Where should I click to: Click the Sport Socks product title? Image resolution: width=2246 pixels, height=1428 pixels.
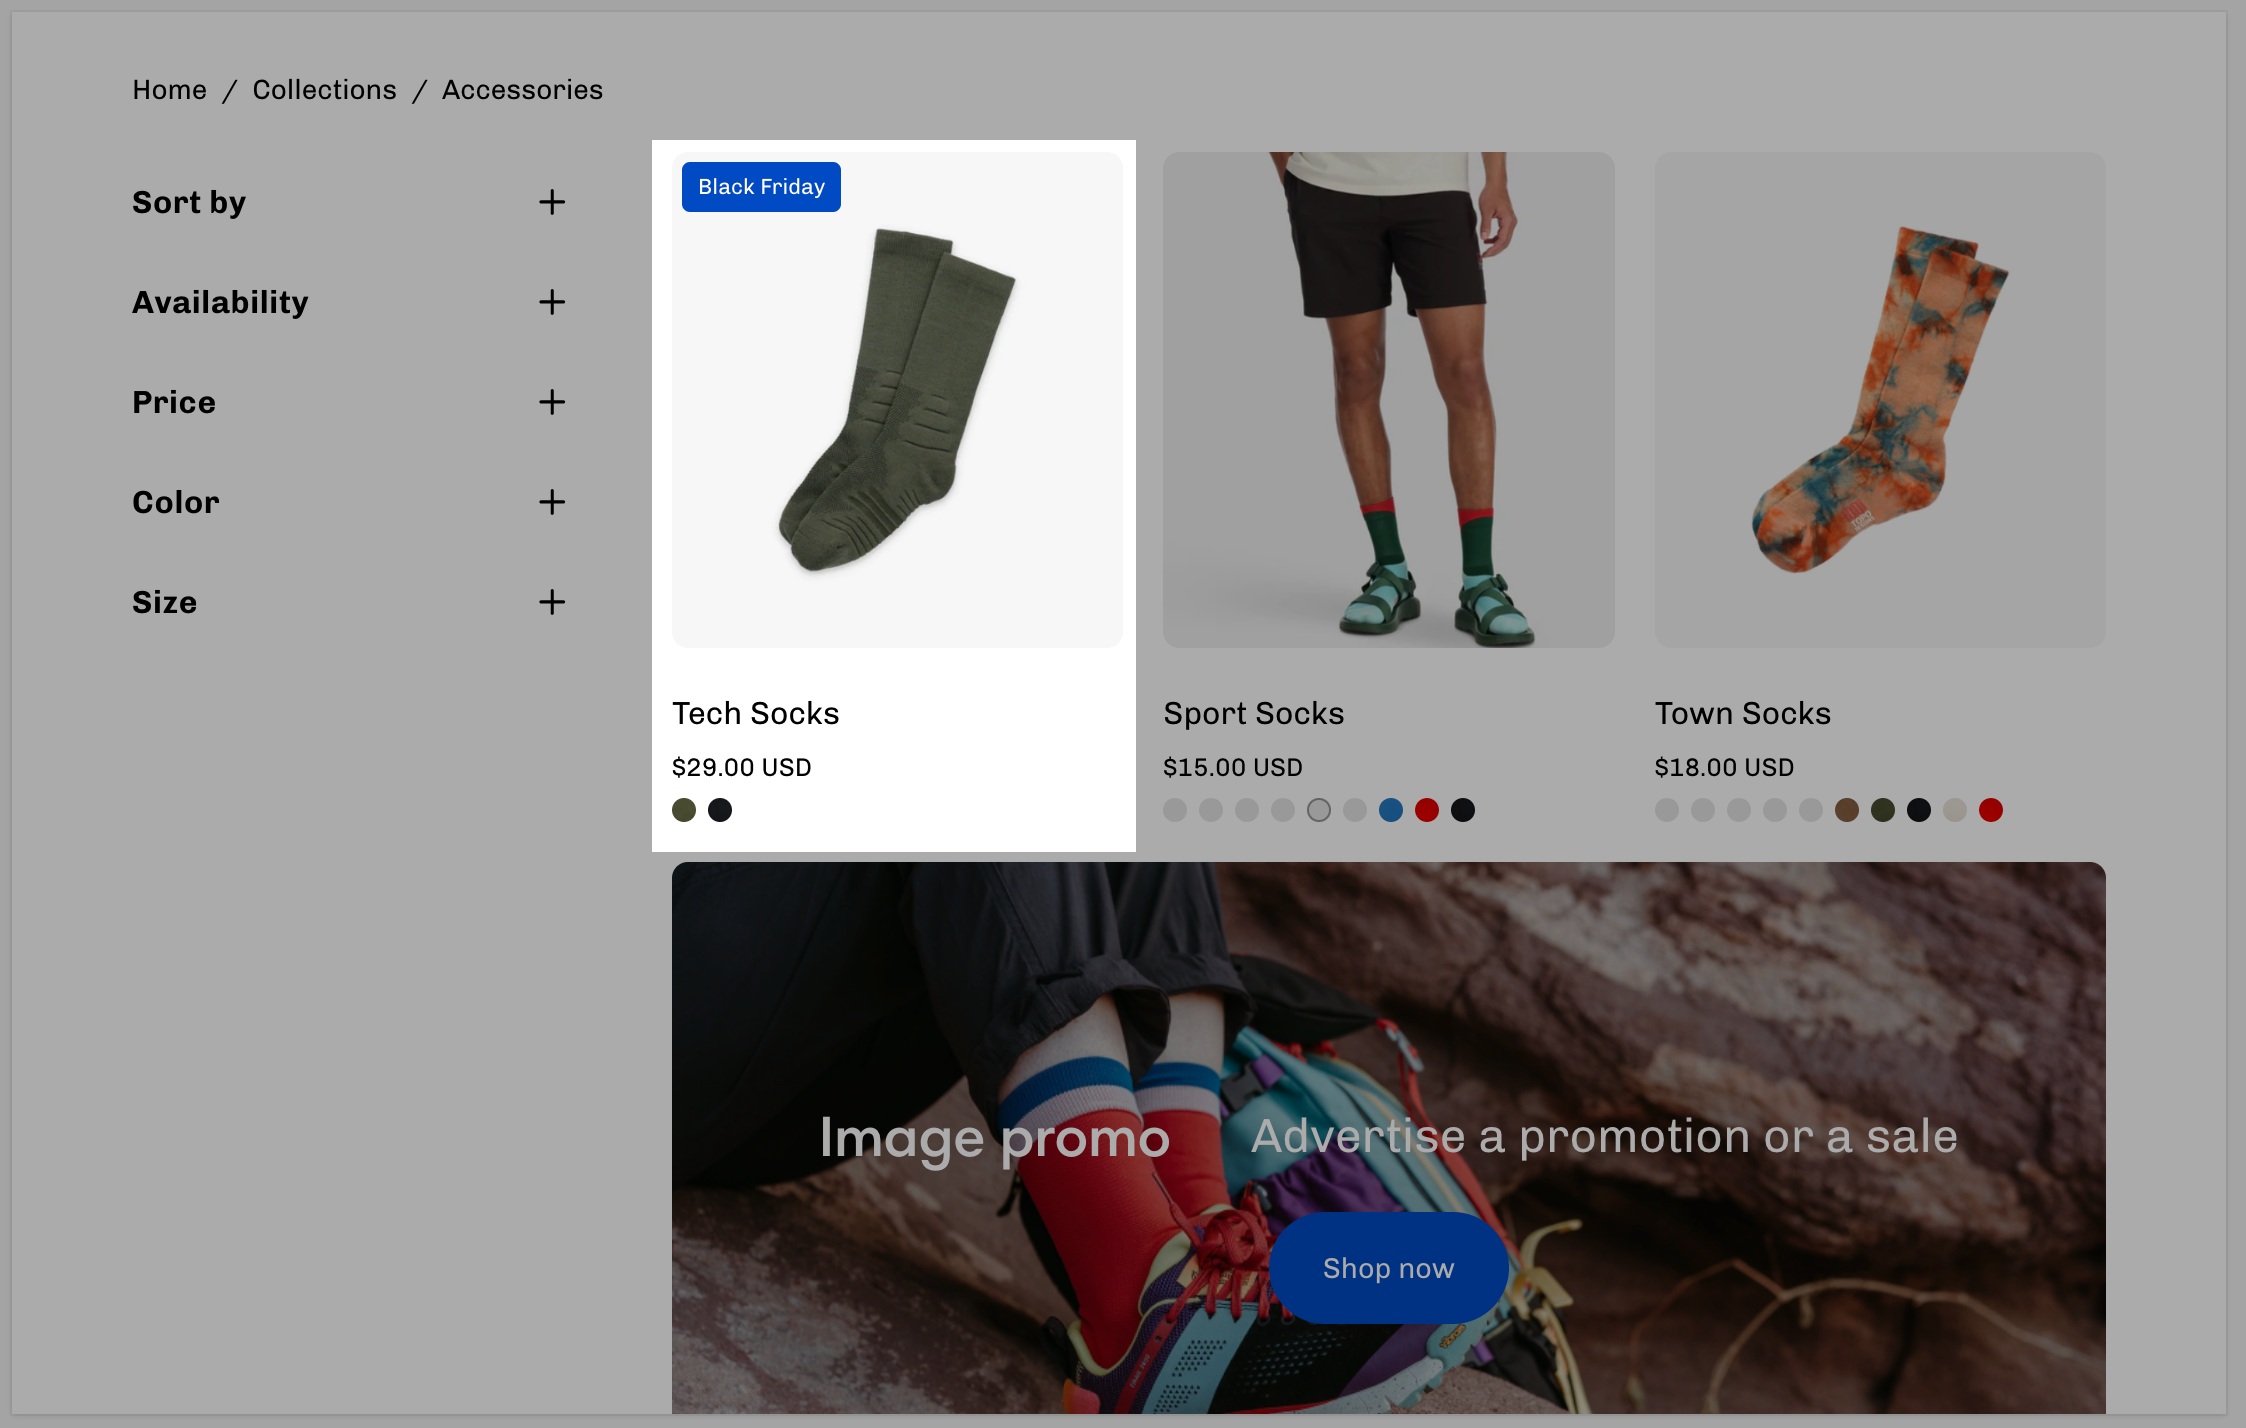click(x=1253, y=714)
